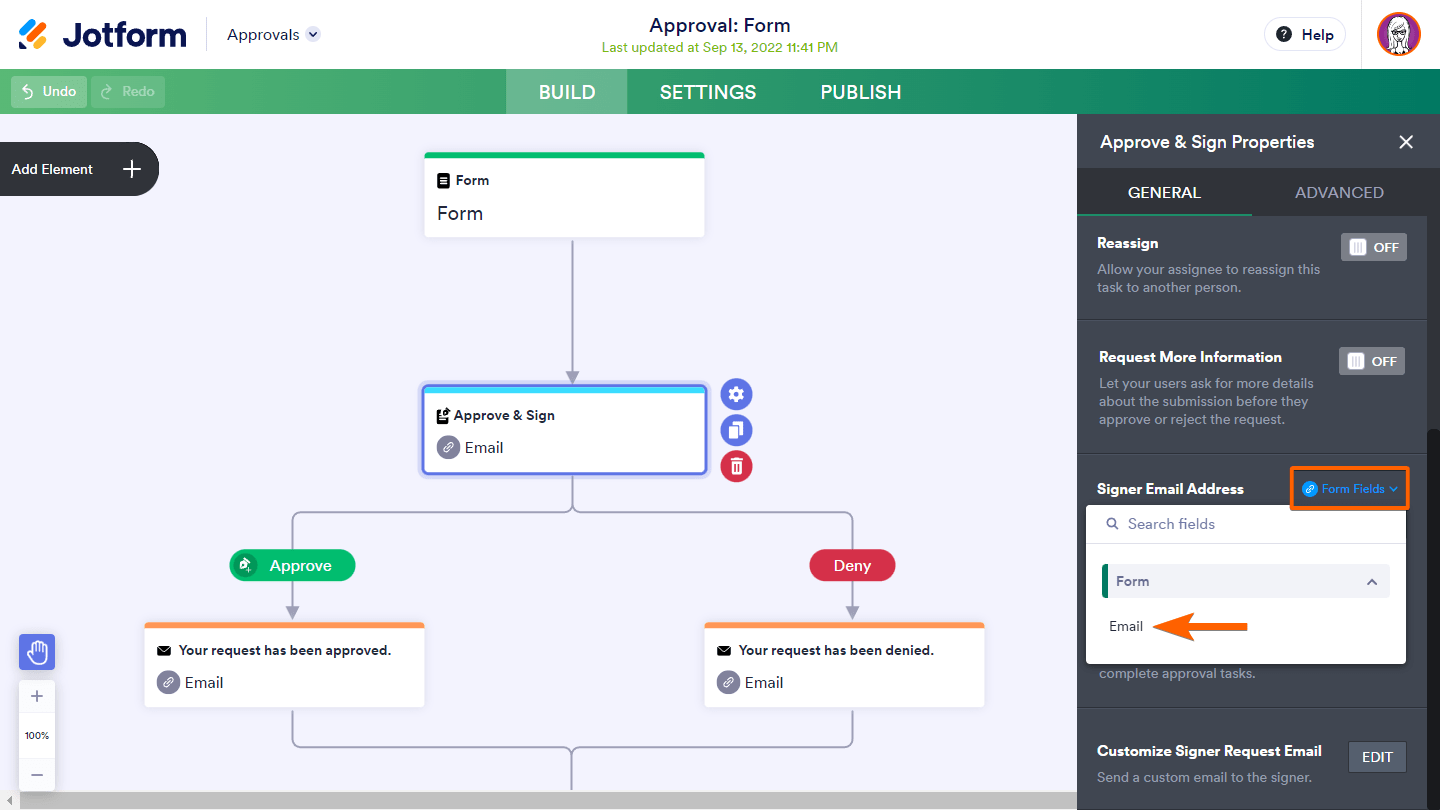Go to the SETTINGS tab
The image size is (1440, 810).
(x=708, y=92)
